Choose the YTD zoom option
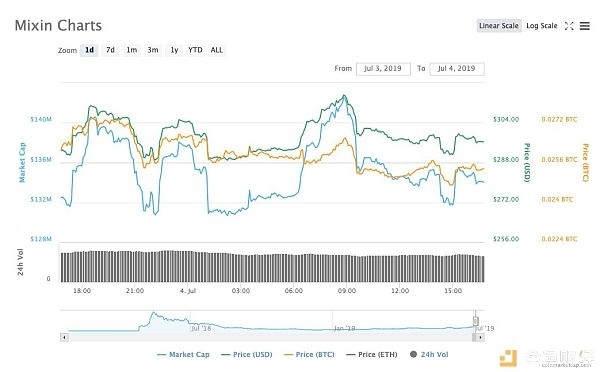This screenshot has width=600, height=372. pos(195,50)
